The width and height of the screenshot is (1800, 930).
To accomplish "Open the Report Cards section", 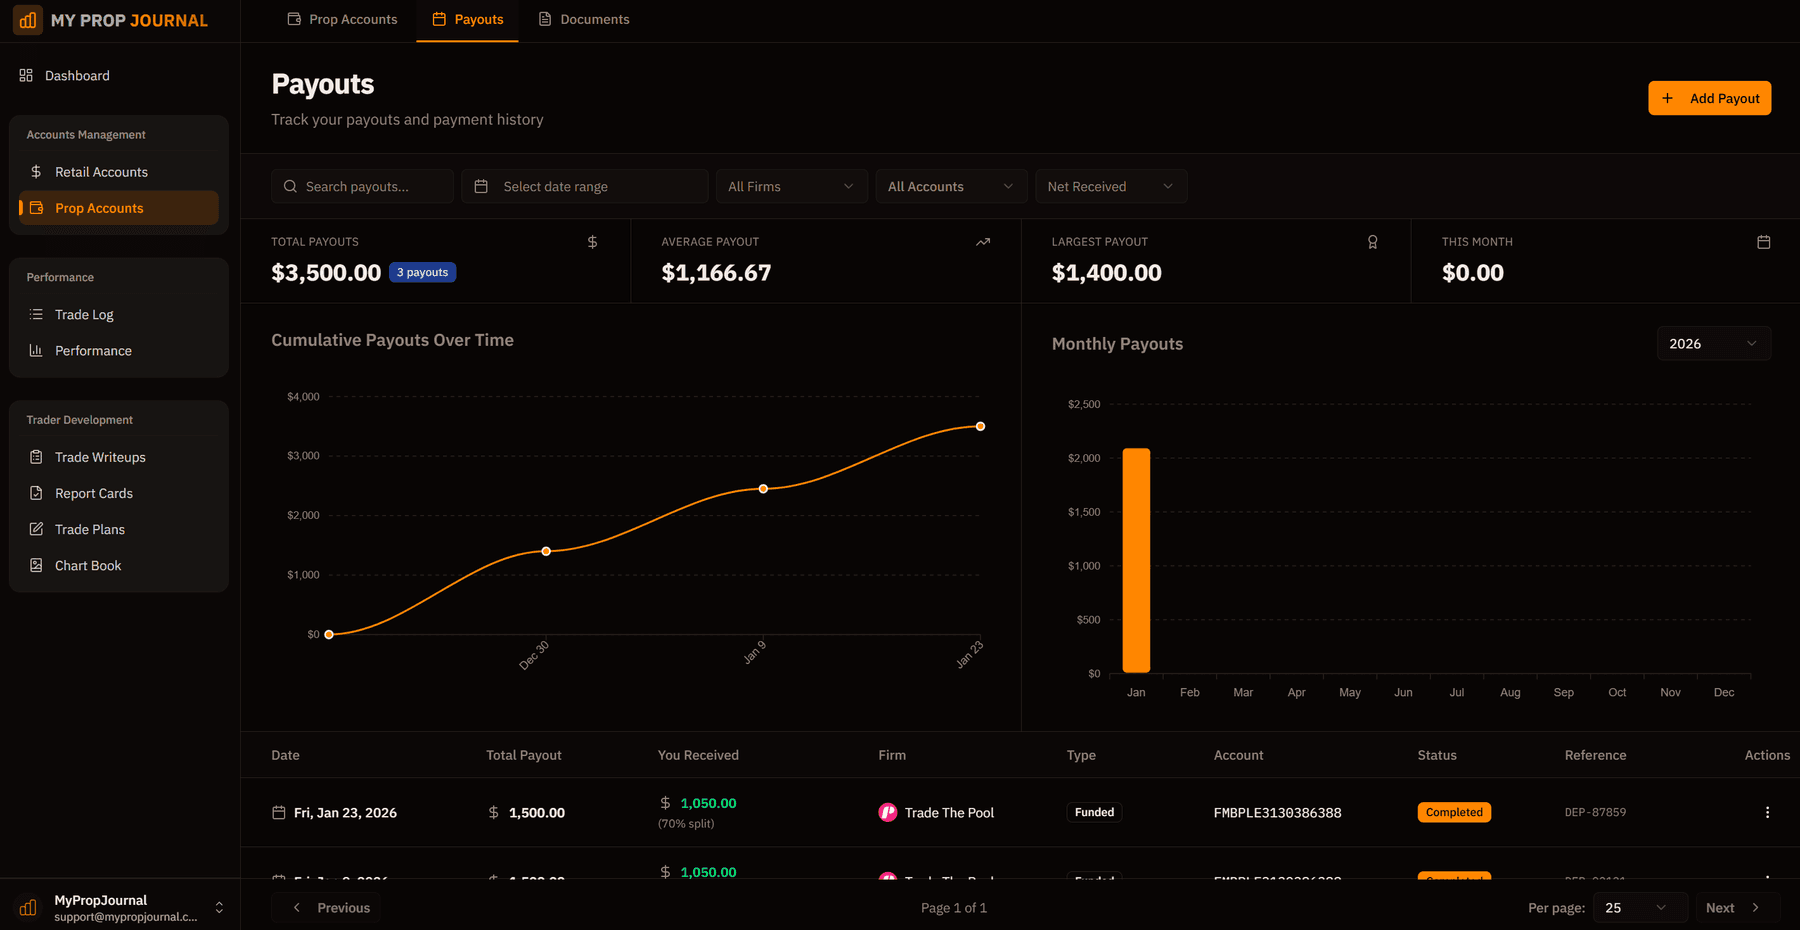I will pyautogui.click(x=94, y=492).
